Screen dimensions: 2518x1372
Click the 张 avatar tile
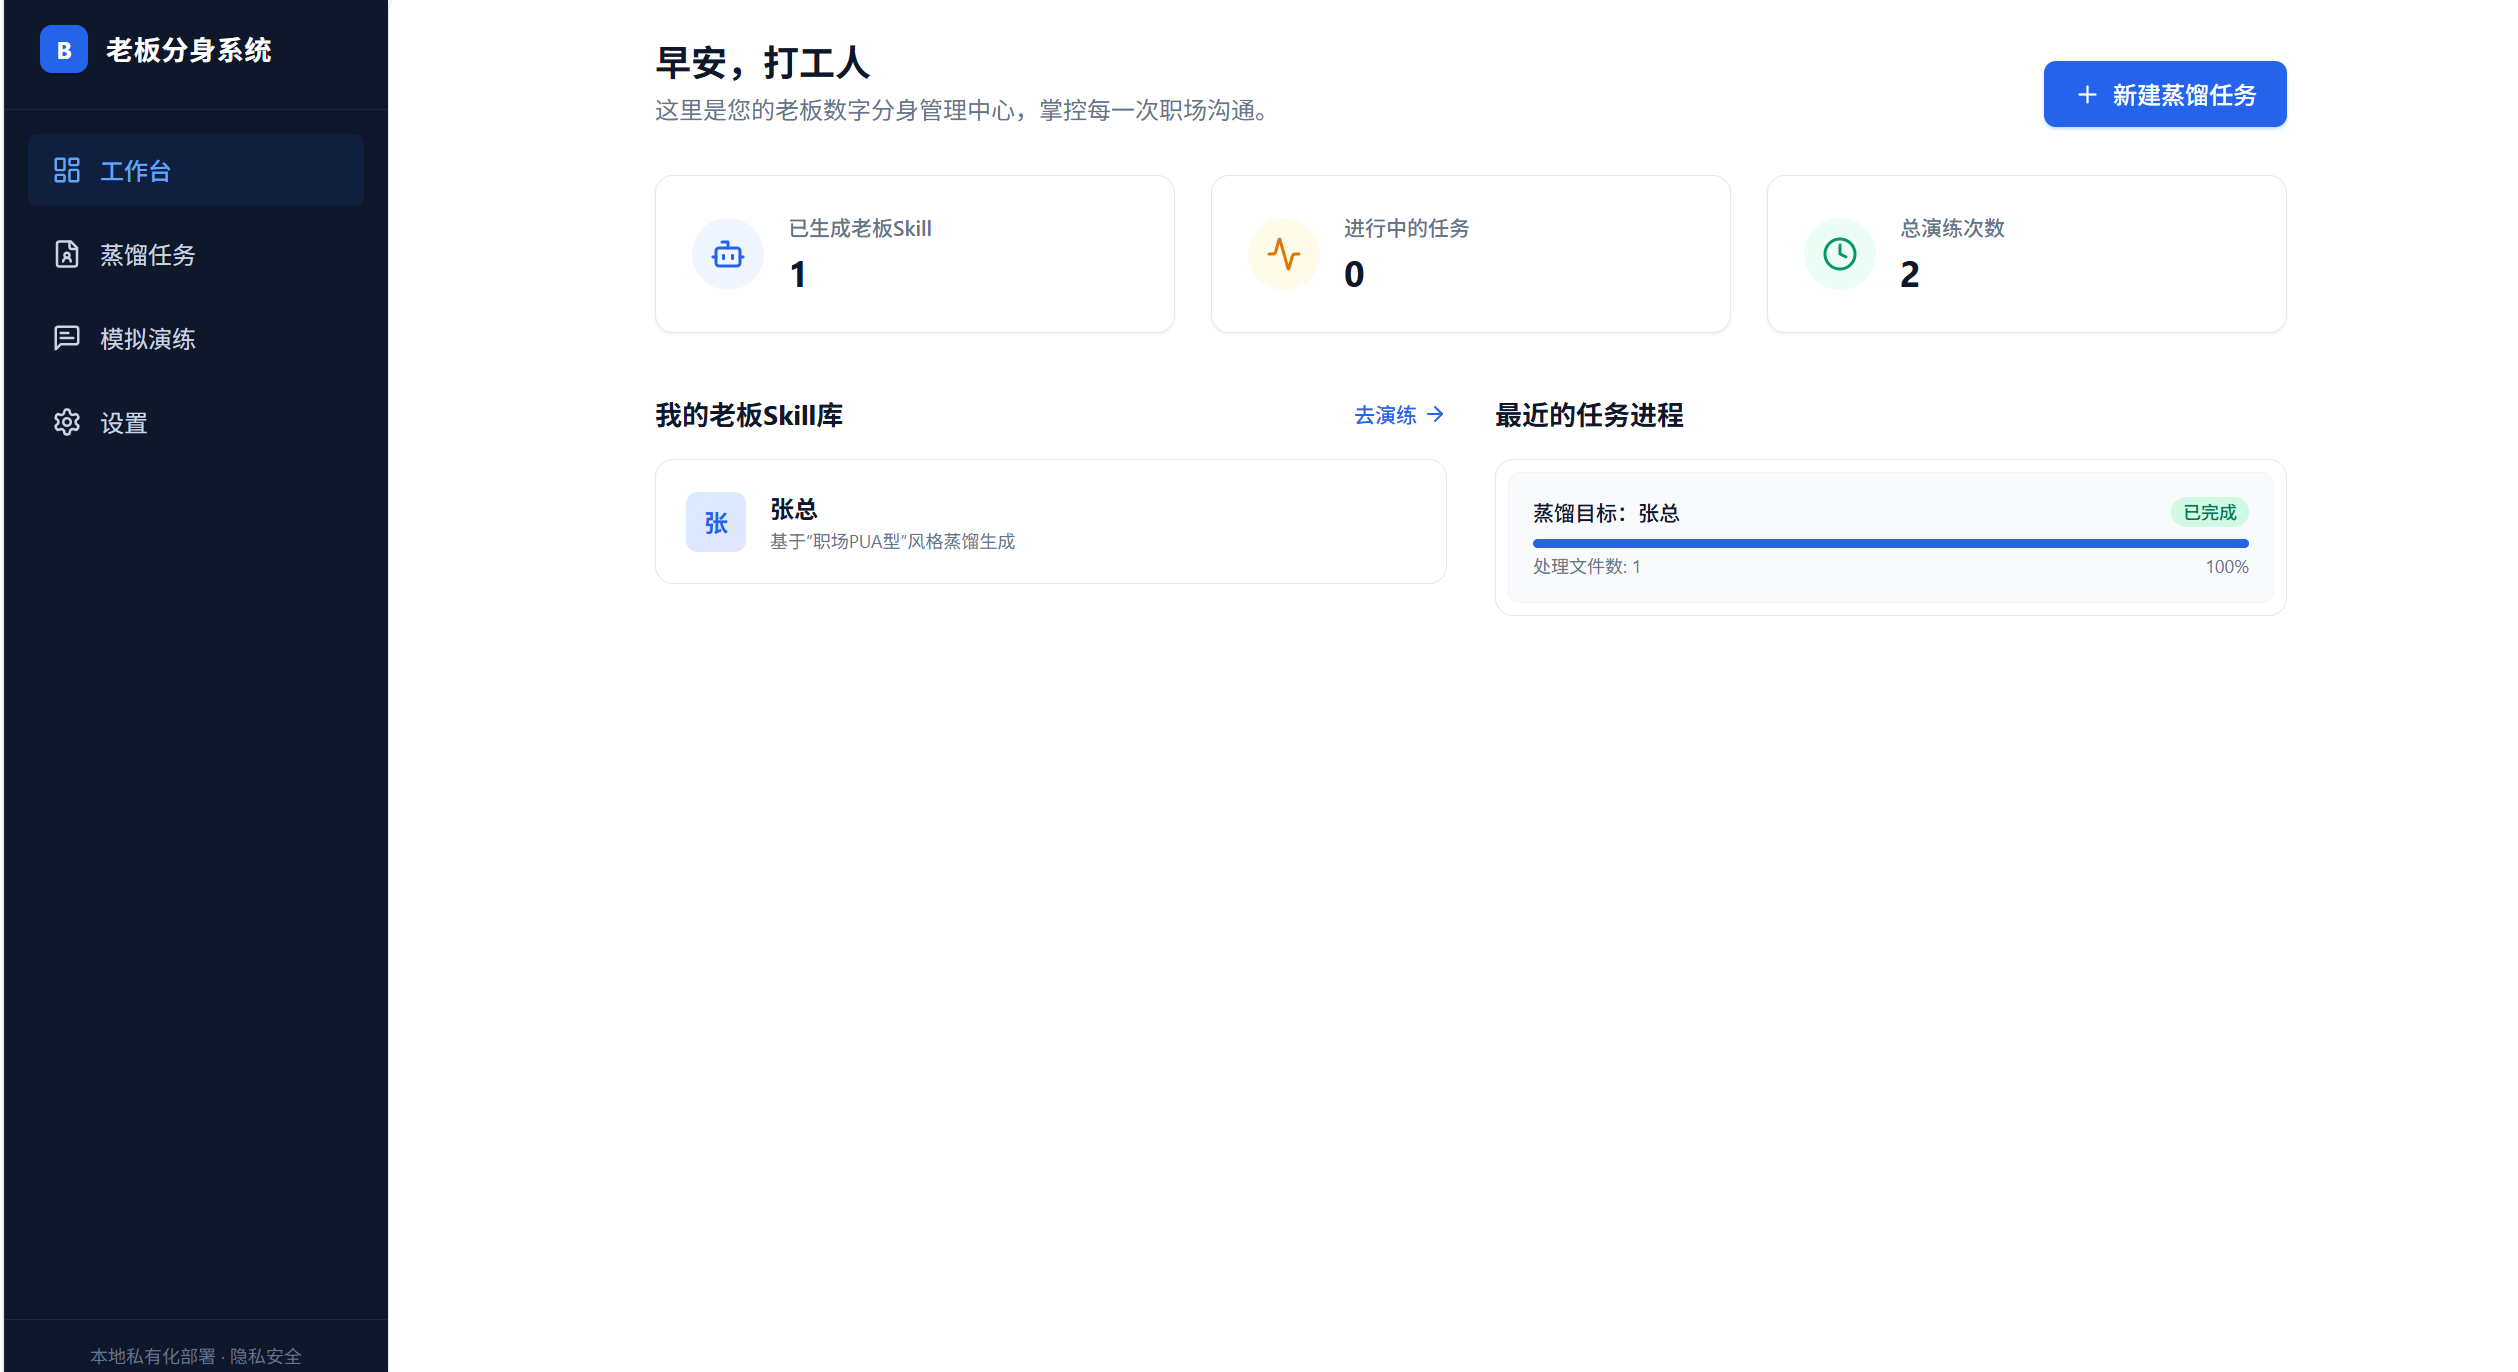pyautogui.click(x=715, y=522)
